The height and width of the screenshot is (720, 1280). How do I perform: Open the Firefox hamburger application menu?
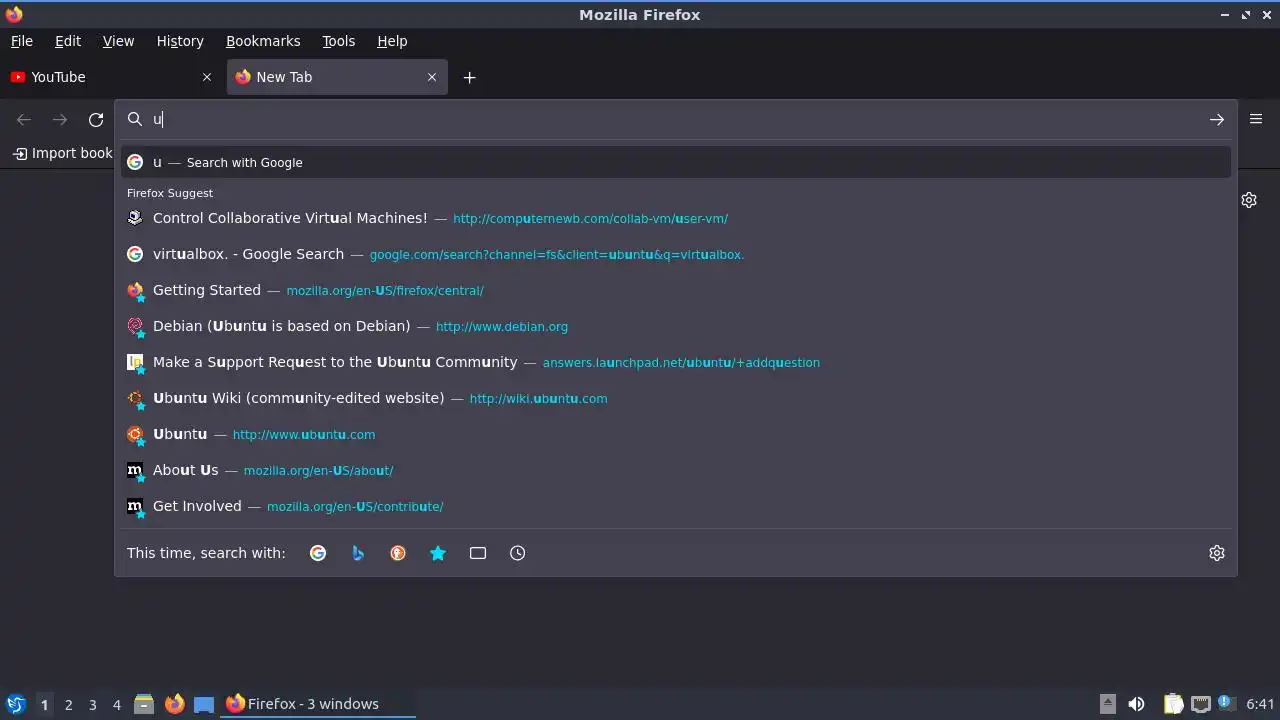(x=1256, y=119)
